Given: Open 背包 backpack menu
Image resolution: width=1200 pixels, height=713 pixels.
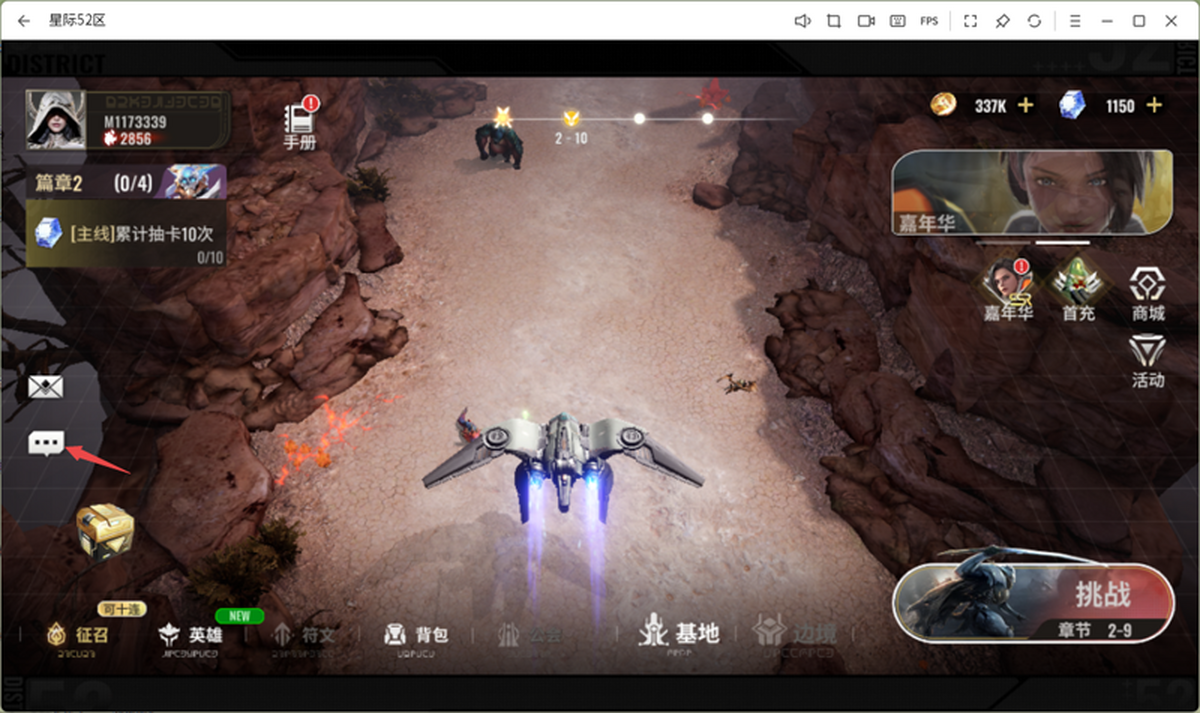Looking at the screenshot, I should pos(416,636).
